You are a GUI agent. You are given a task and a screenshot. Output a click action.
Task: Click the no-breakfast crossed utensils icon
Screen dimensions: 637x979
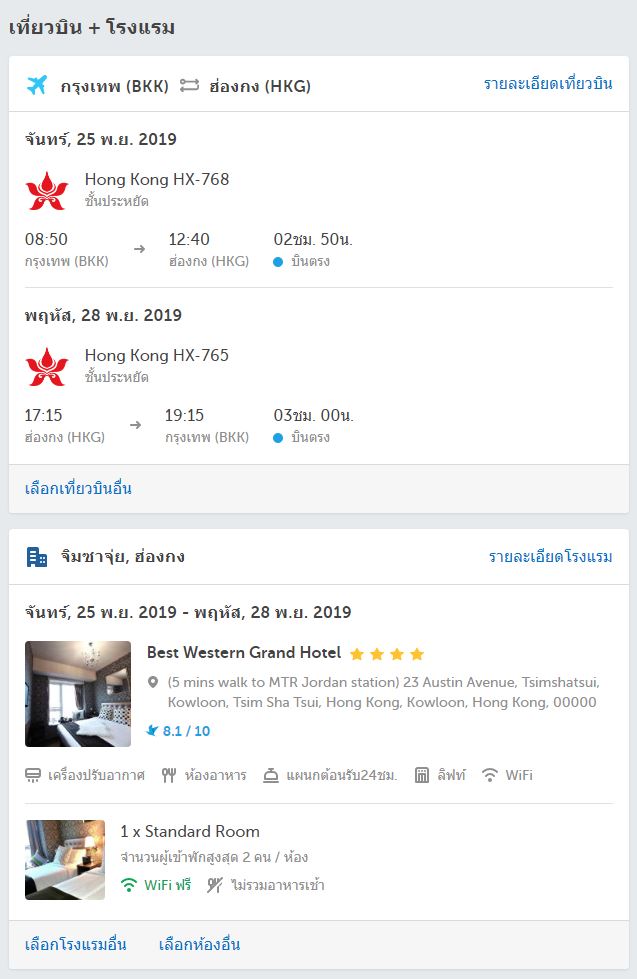pyautogui.click(x=215, y=885)
